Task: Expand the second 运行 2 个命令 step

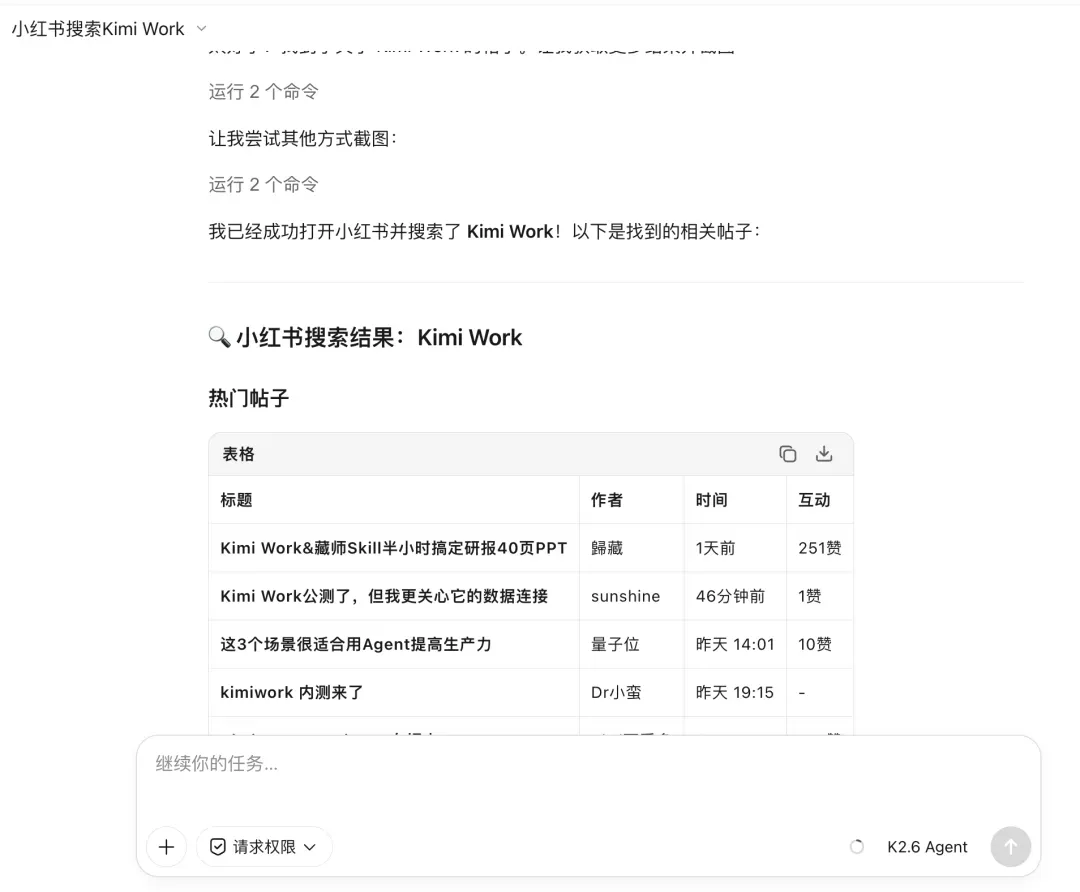Action: click(x=263, y=185)
